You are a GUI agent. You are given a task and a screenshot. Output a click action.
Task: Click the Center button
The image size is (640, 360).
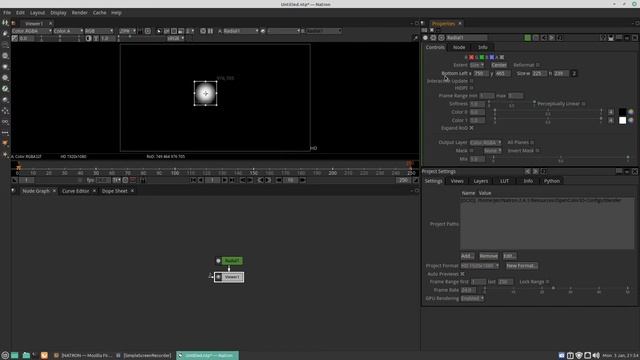(x=499, y=65)
